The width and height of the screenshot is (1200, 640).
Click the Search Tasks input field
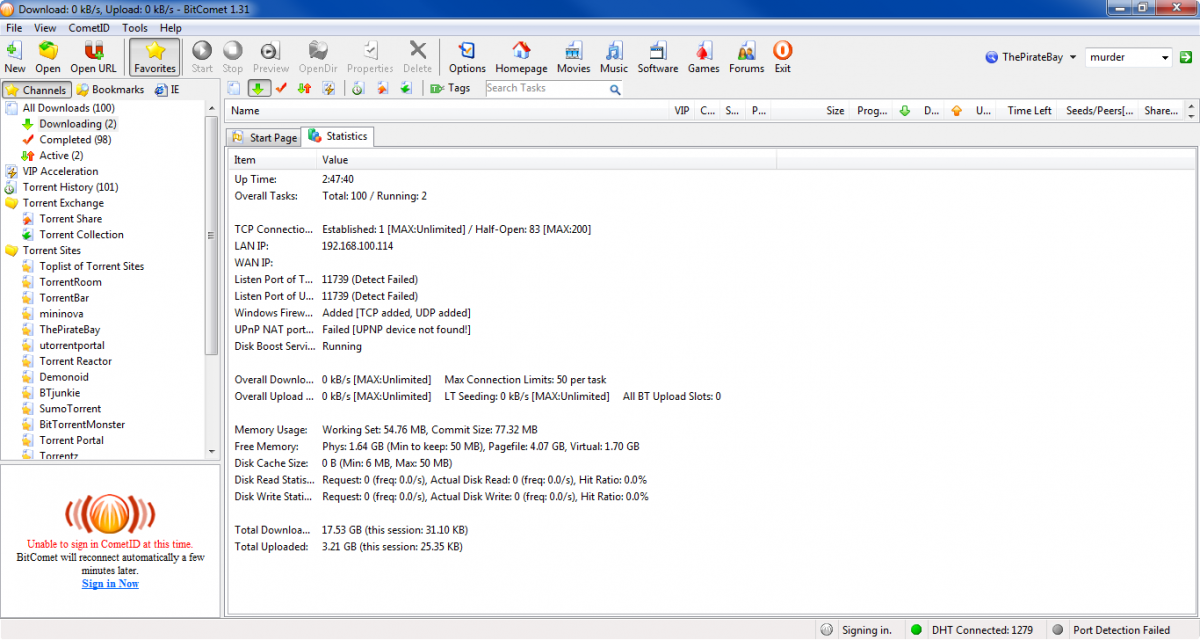pos(546,88)
